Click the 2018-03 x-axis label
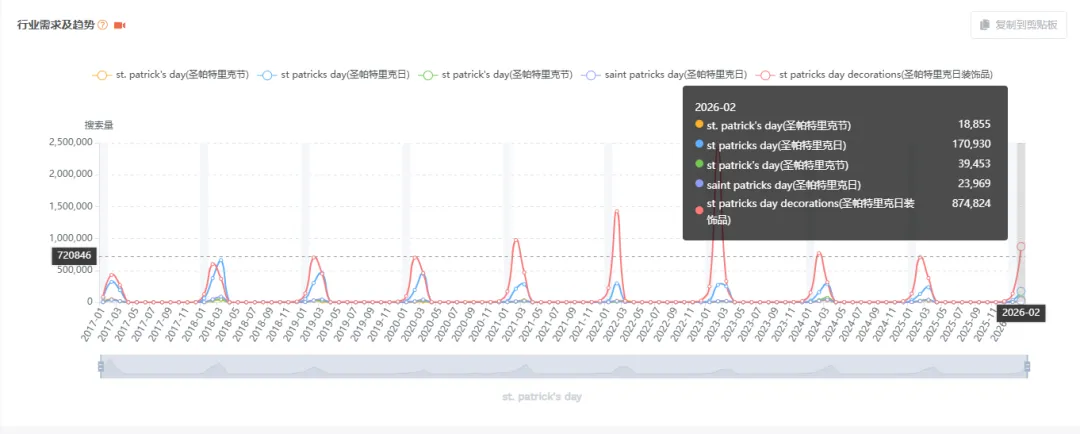Viewport: 1080px width, 434px height. (209, 324)
